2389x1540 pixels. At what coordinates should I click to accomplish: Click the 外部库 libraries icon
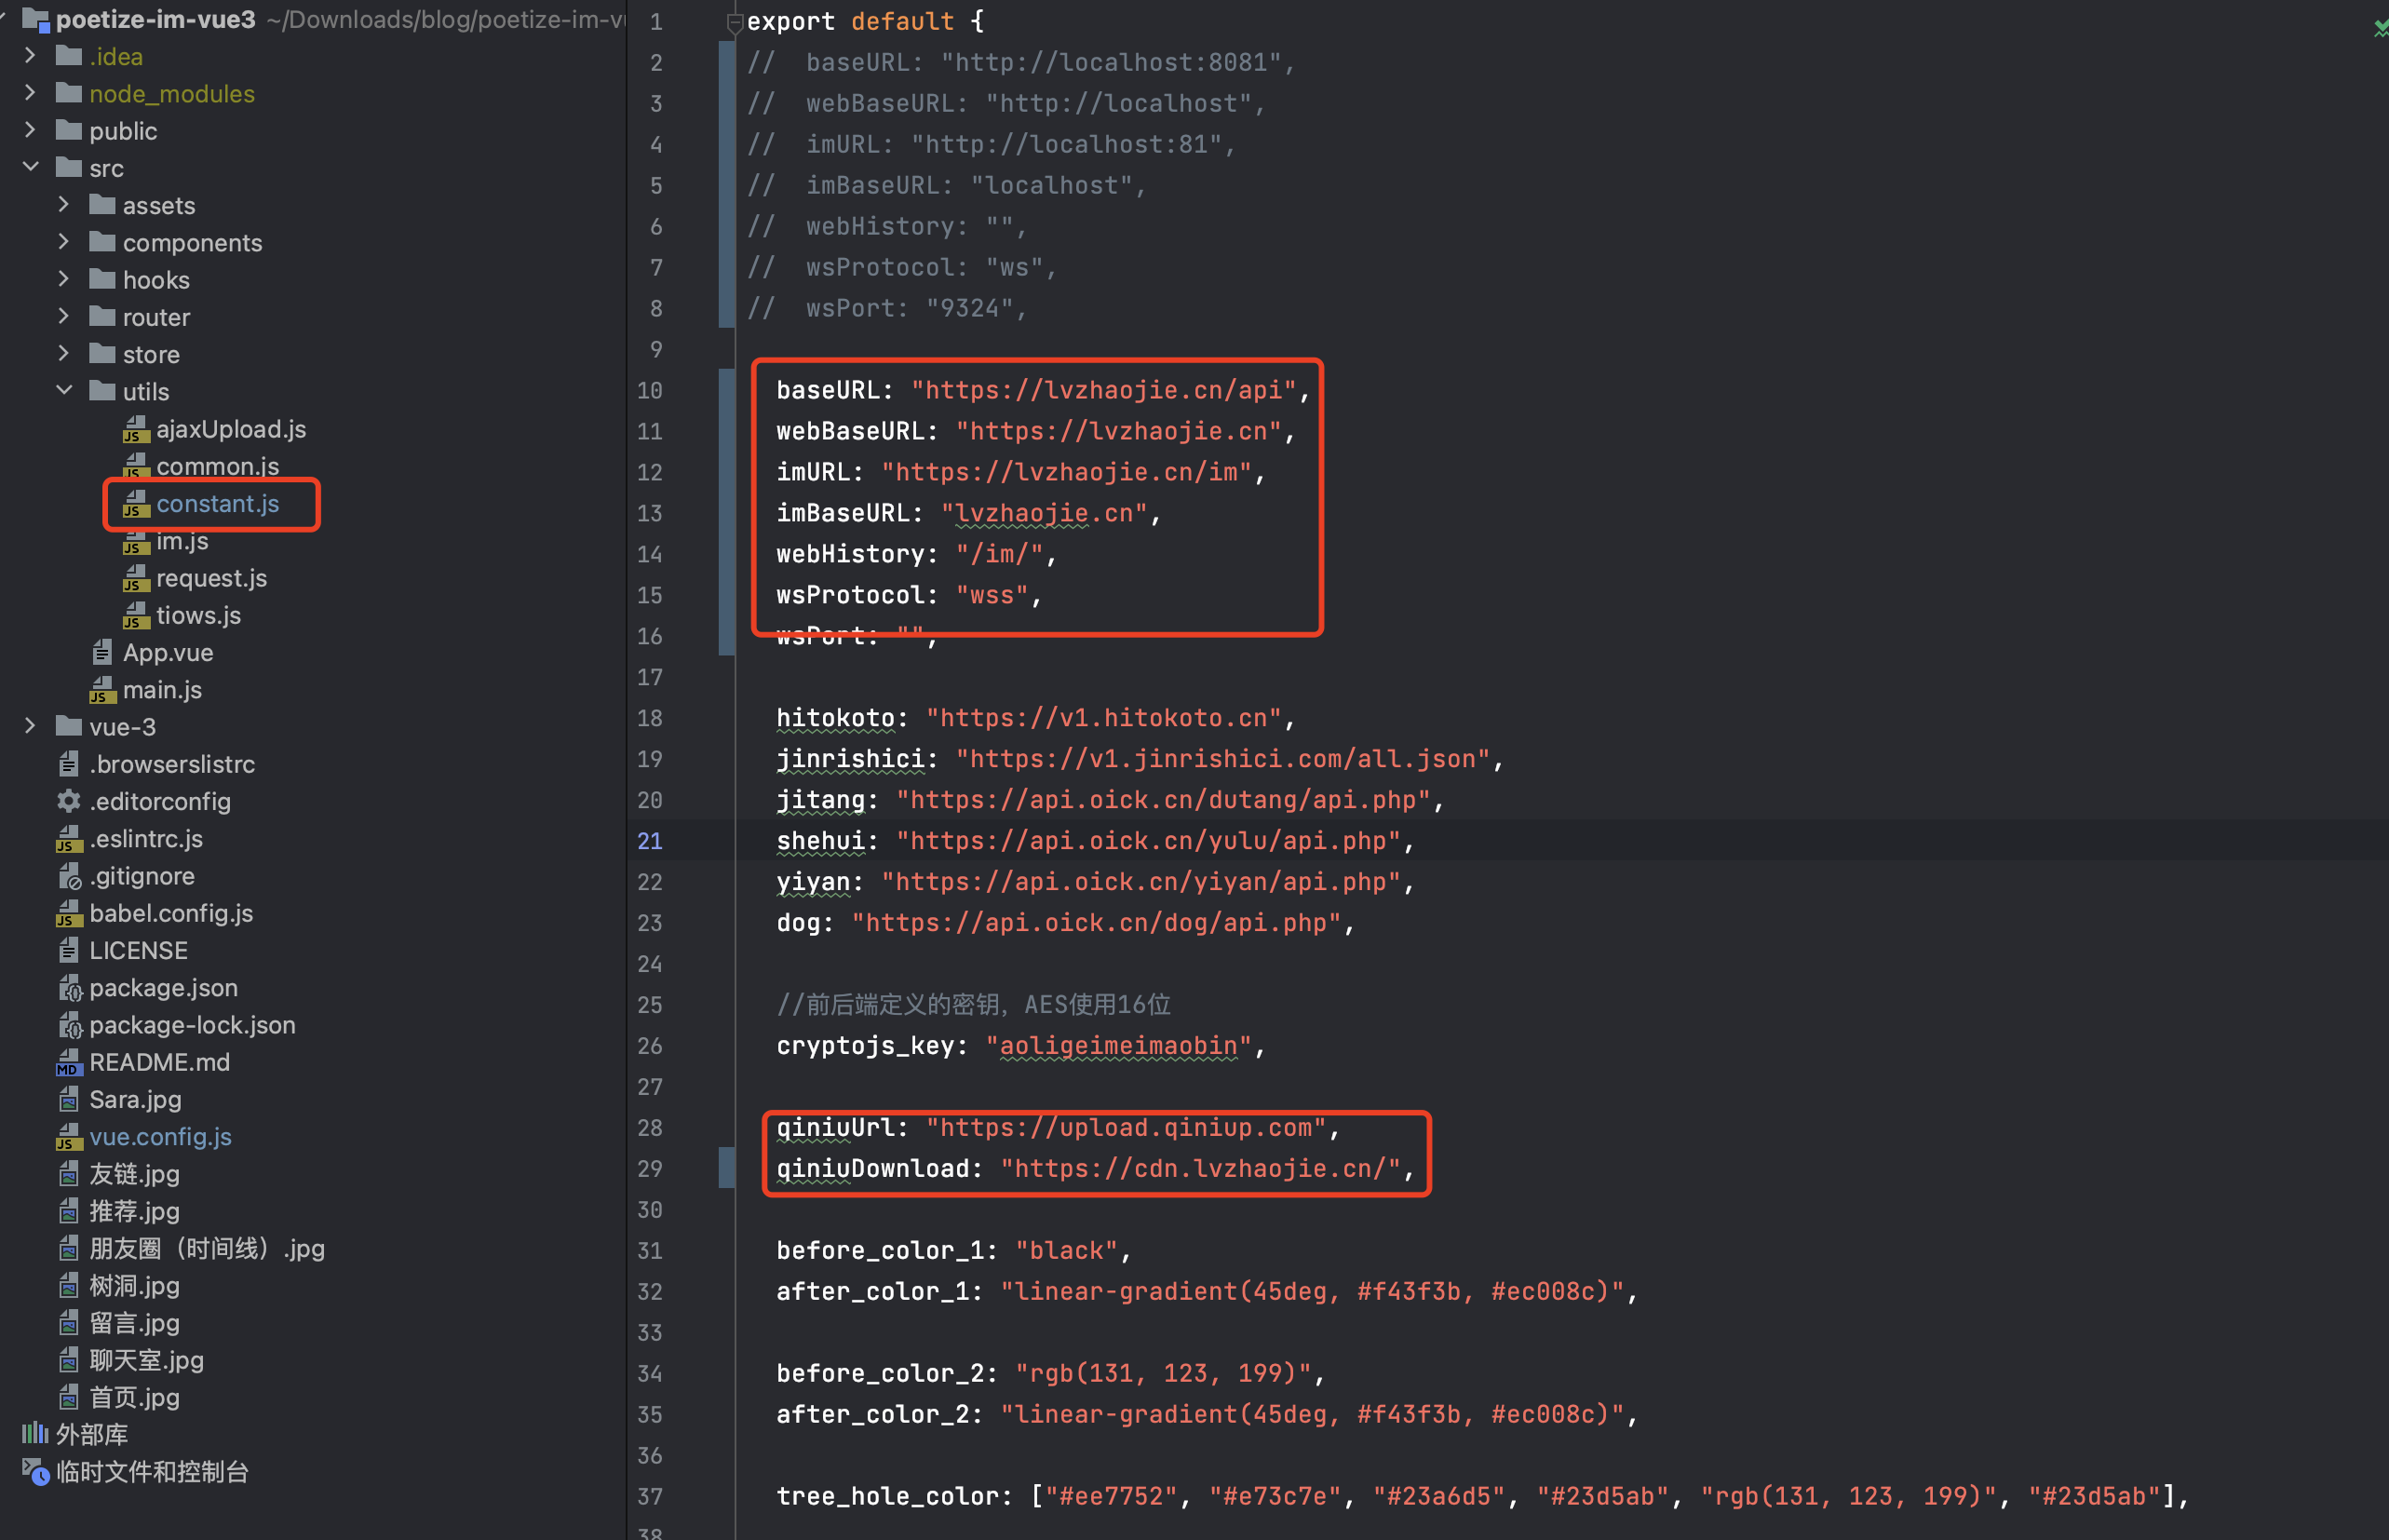coord(35,1435)
